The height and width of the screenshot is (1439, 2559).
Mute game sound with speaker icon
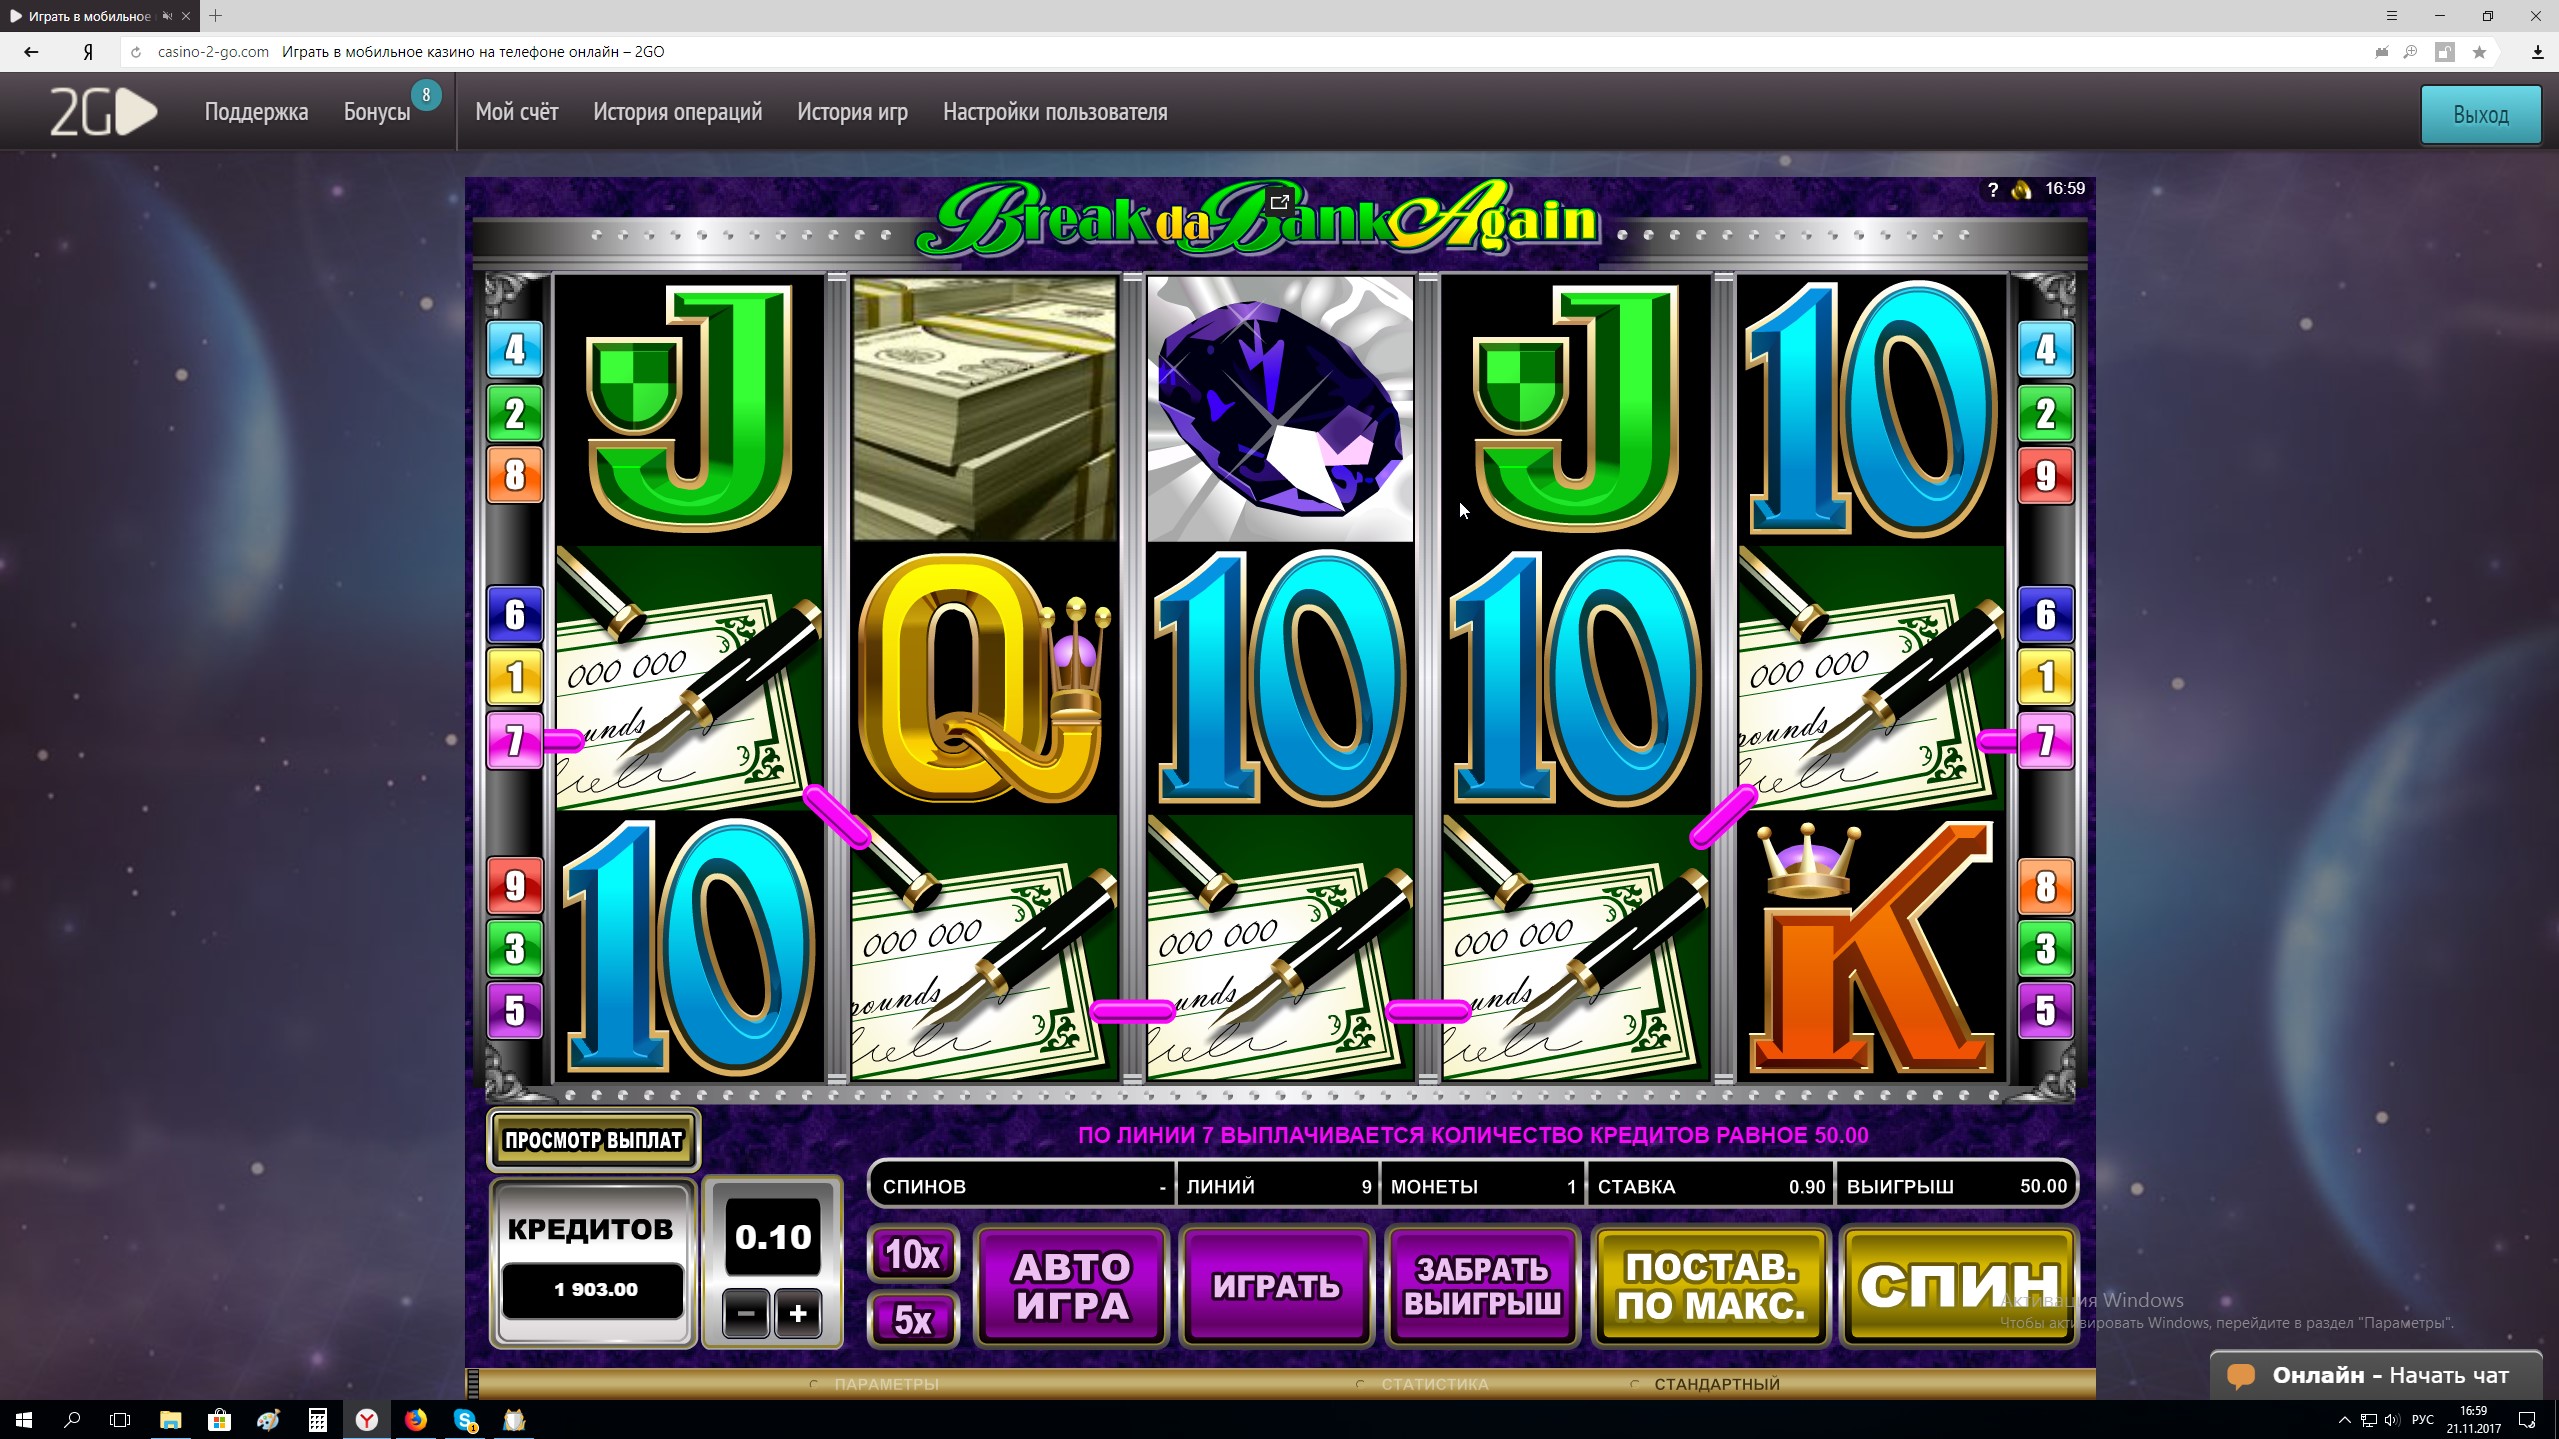point(2021,190)
